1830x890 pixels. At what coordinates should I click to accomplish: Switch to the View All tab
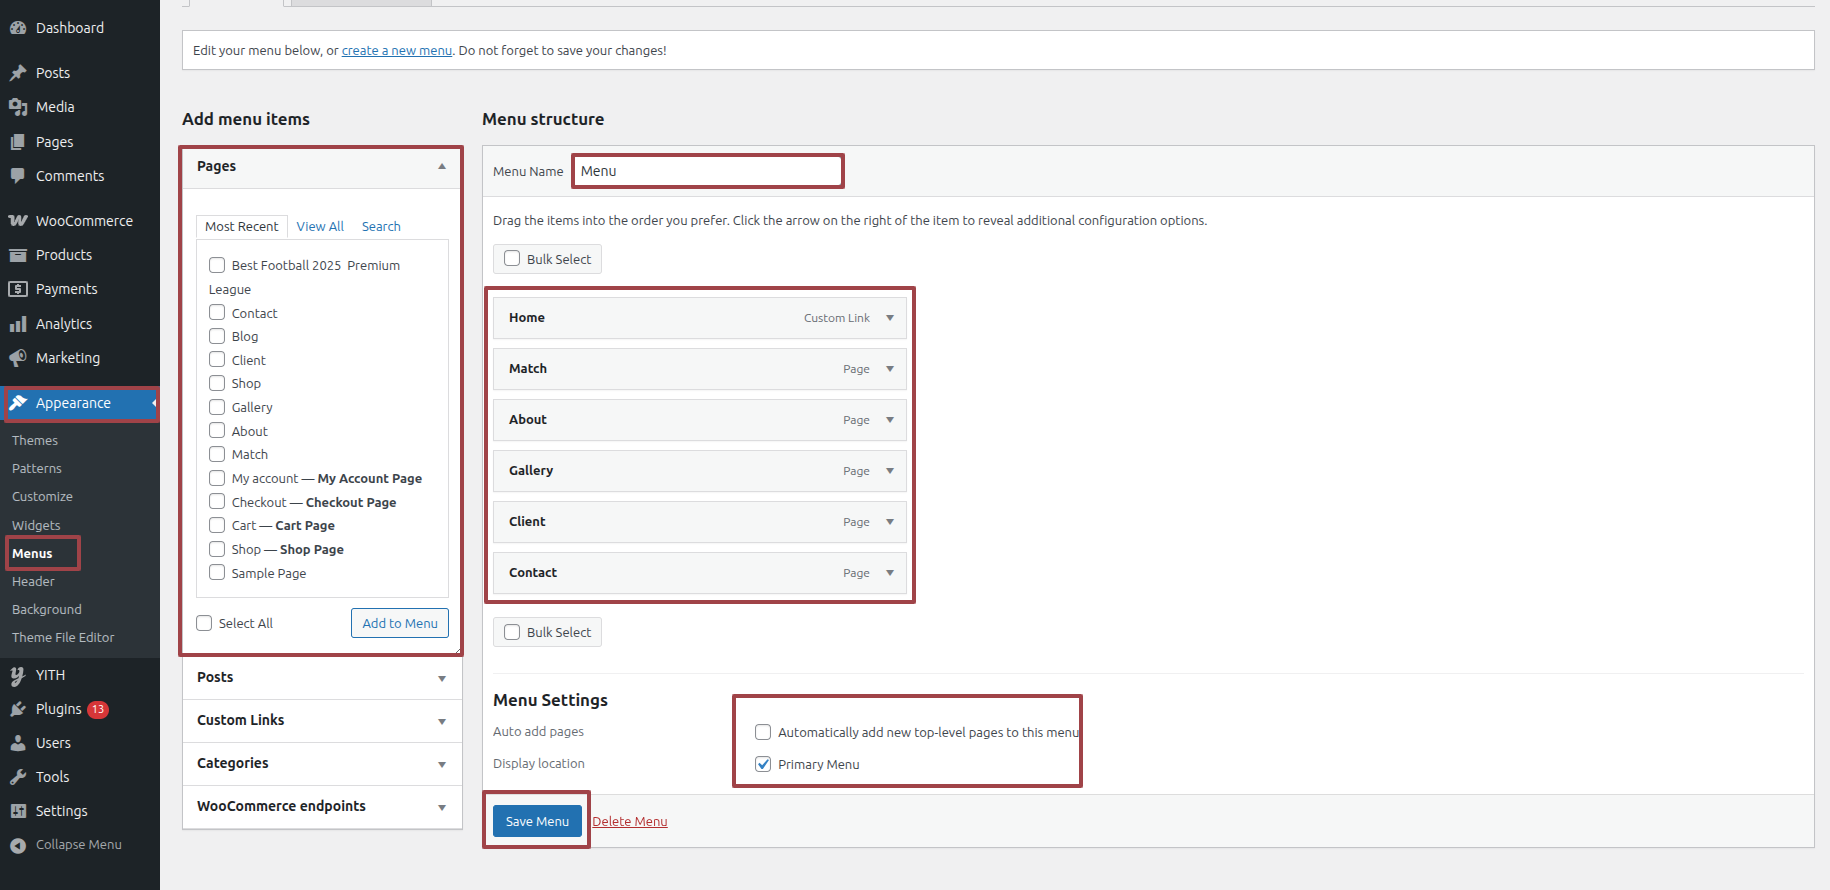(320, 227)
